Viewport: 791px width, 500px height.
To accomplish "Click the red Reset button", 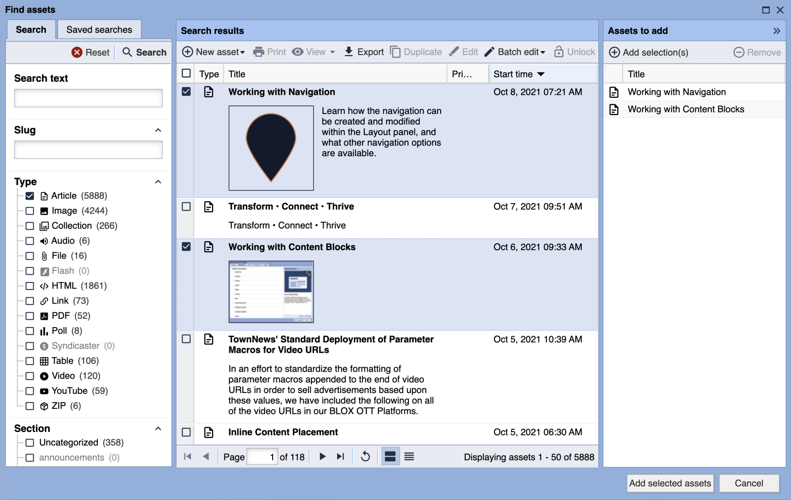I will coord(90,52).
